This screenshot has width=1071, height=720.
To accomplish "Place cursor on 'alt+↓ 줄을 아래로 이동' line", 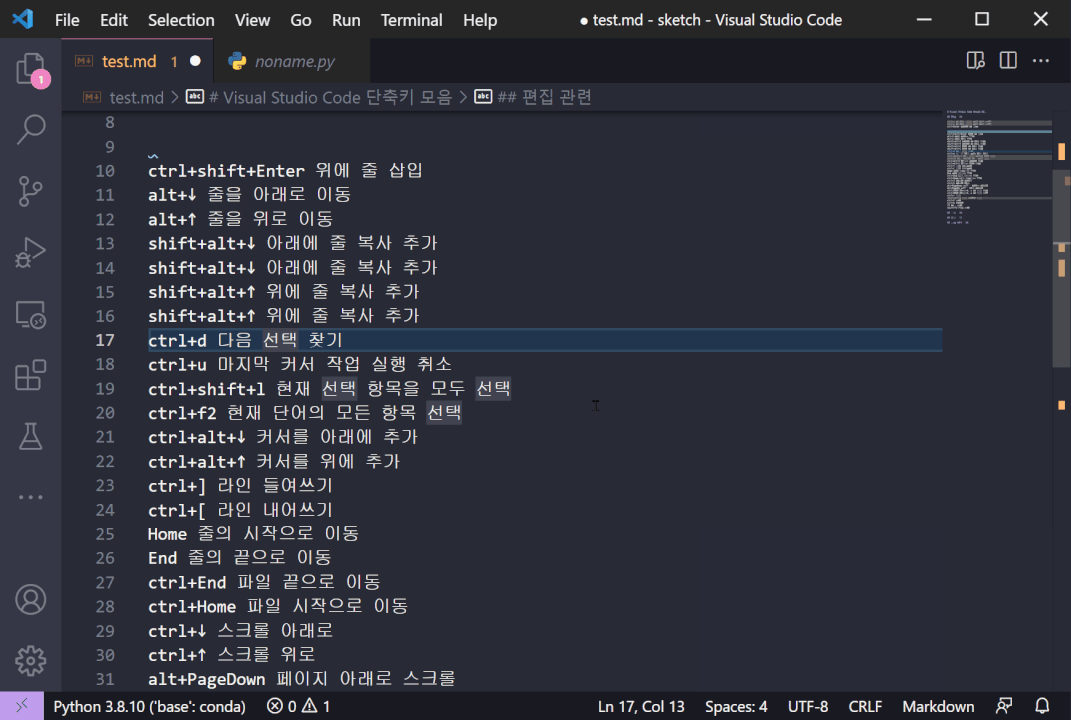I will (x=249, y=195).
